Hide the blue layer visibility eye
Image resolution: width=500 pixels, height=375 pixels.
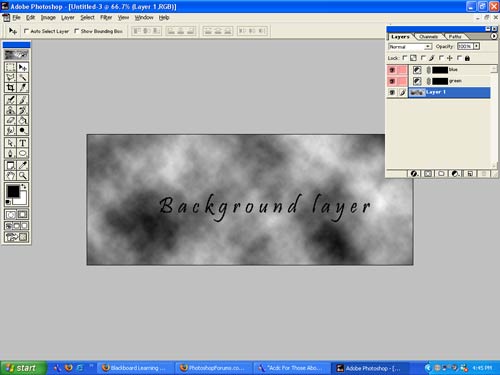(392, 70)
